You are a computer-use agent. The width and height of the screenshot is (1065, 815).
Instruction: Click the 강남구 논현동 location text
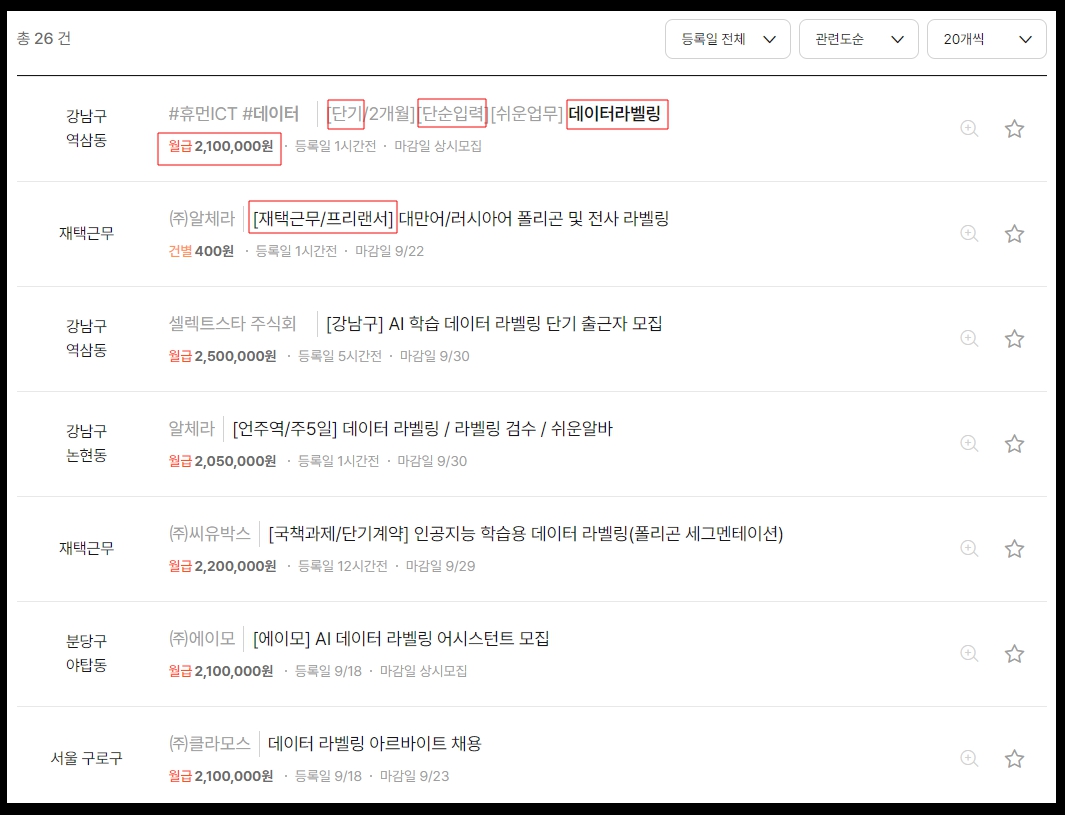click(86, 443)
